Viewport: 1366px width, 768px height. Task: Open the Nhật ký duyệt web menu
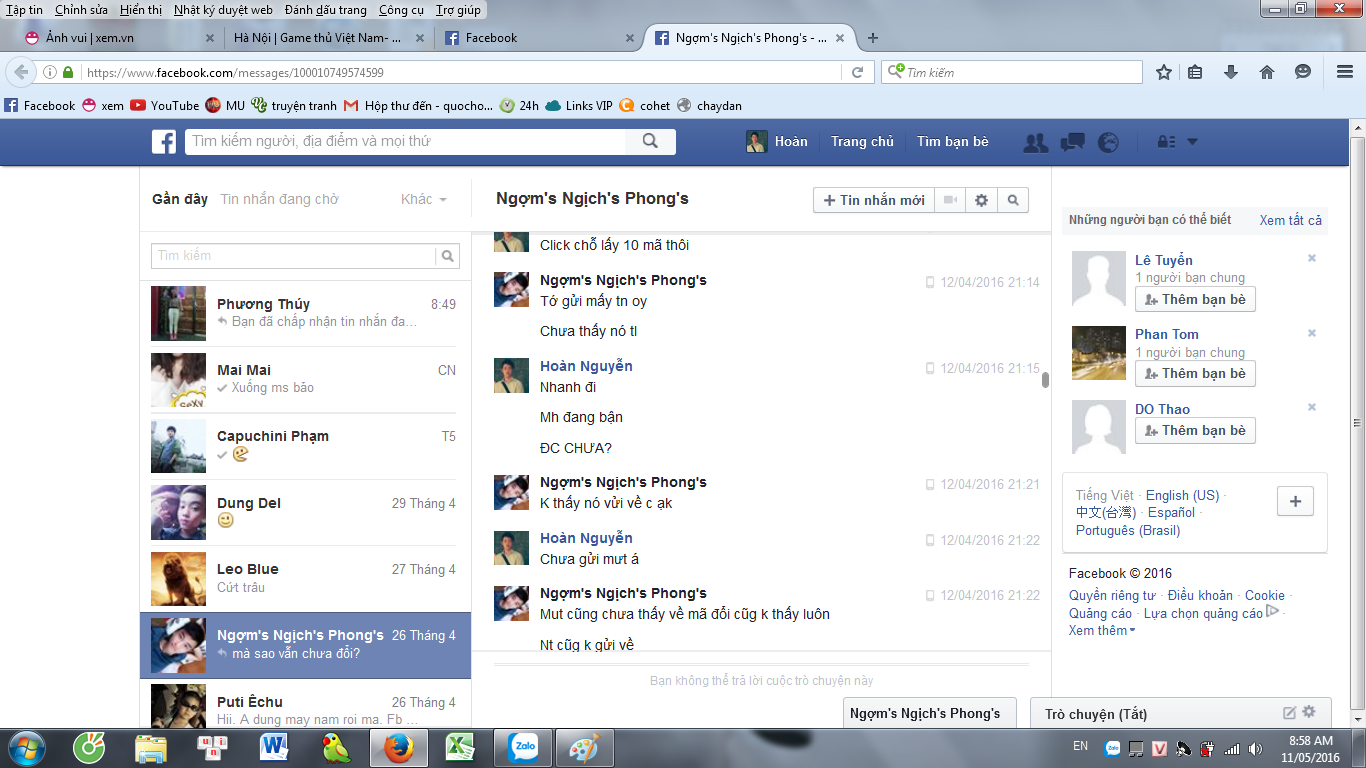(223, 10)
